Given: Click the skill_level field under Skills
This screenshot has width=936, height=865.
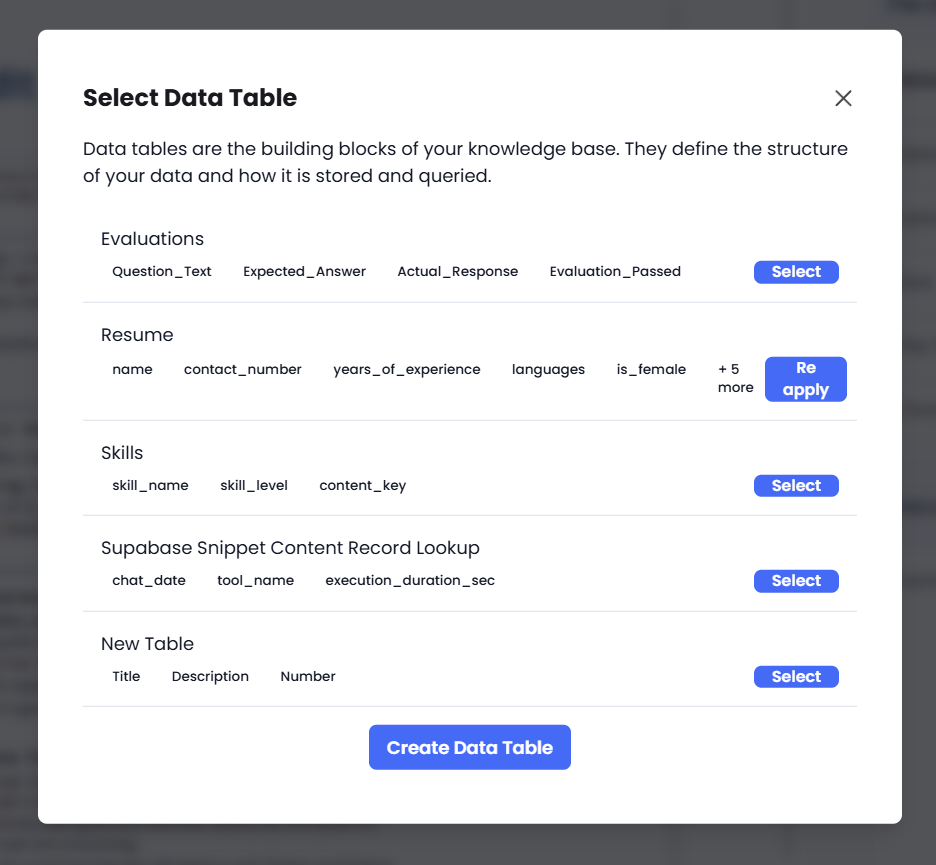Looking at the screenshot, I should pyautogui.click(x=254, y=485).
